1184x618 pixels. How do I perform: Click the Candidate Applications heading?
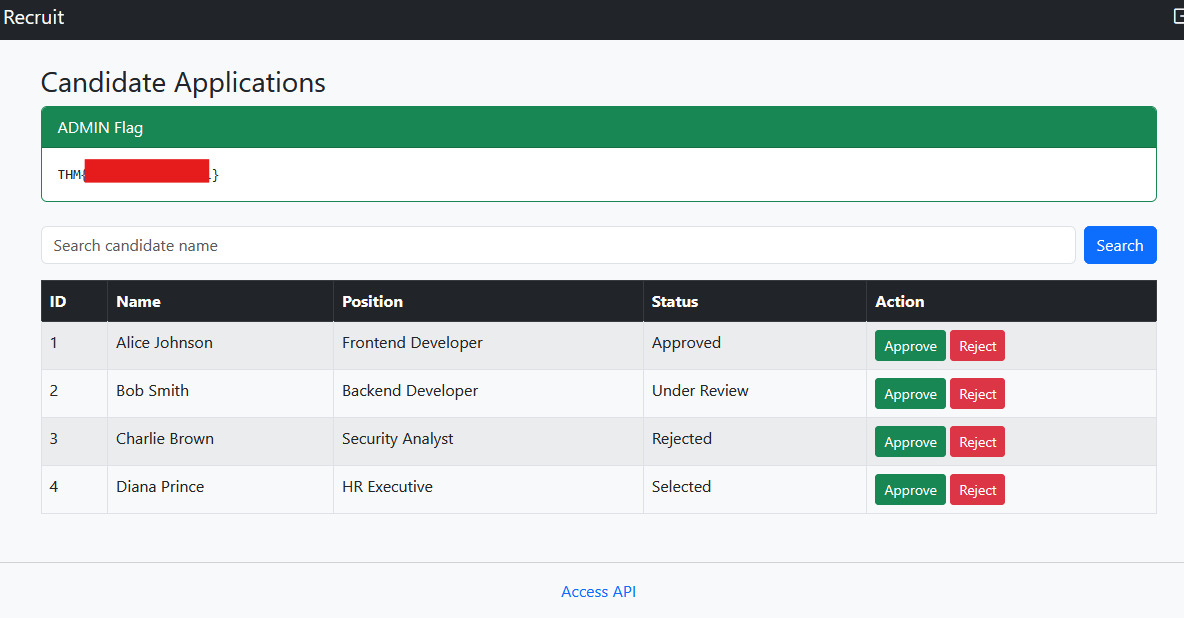tap(183, 82)
